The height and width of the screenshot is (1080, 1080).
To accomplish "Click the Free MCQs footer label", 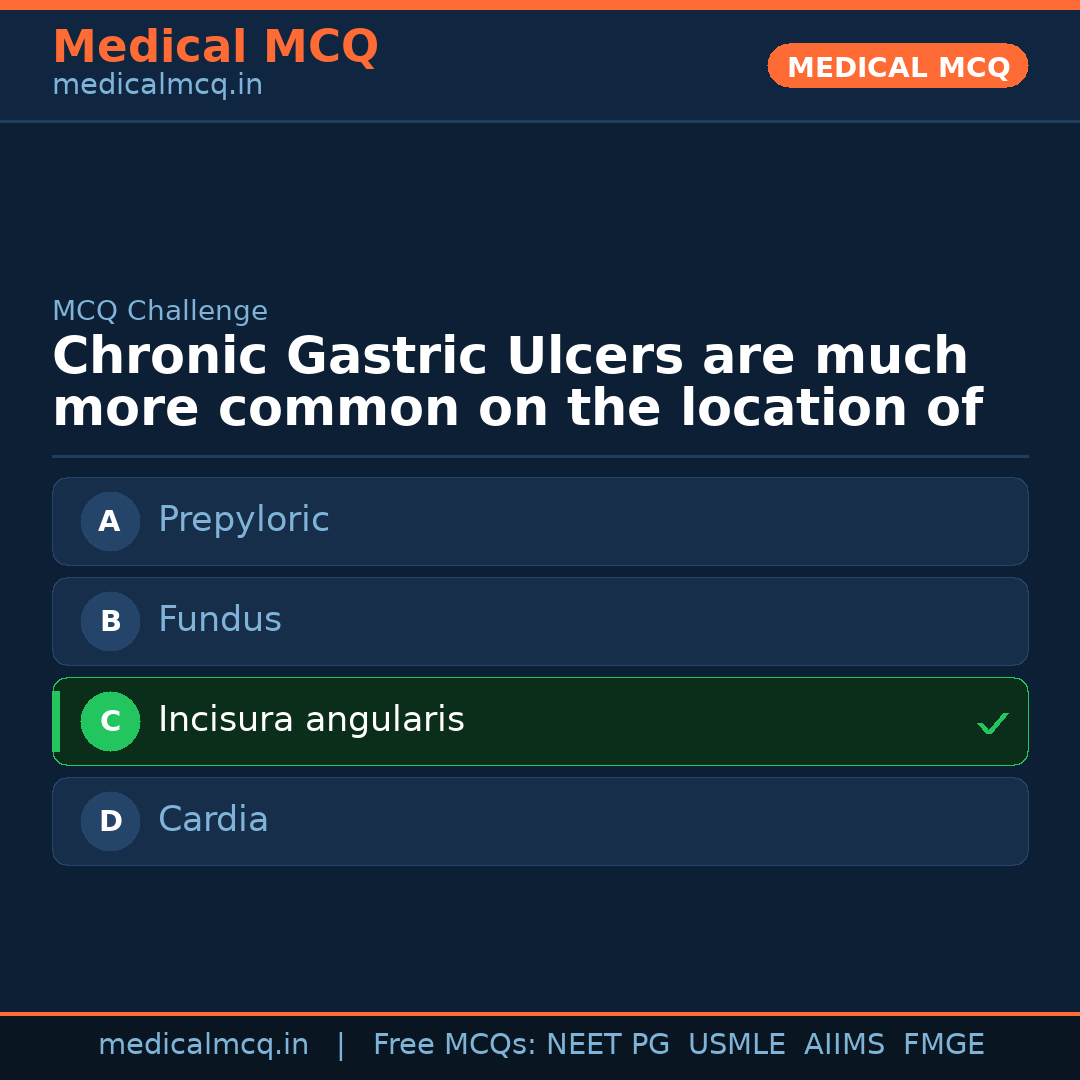I will (454, 1045).
